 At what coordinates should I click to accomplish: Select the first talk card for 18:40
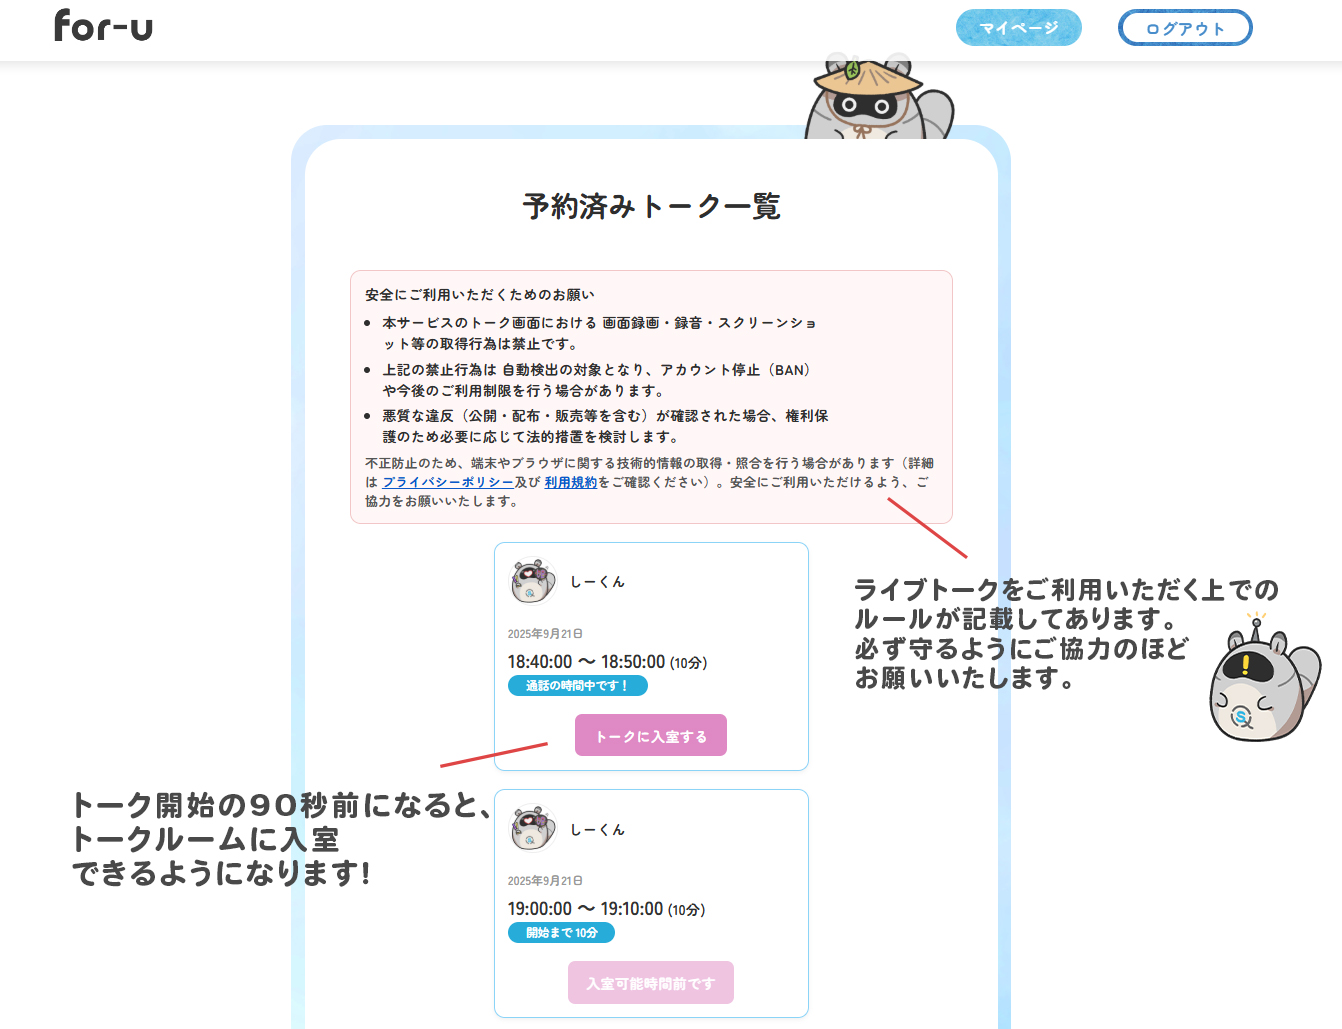[x=650, y=657]
